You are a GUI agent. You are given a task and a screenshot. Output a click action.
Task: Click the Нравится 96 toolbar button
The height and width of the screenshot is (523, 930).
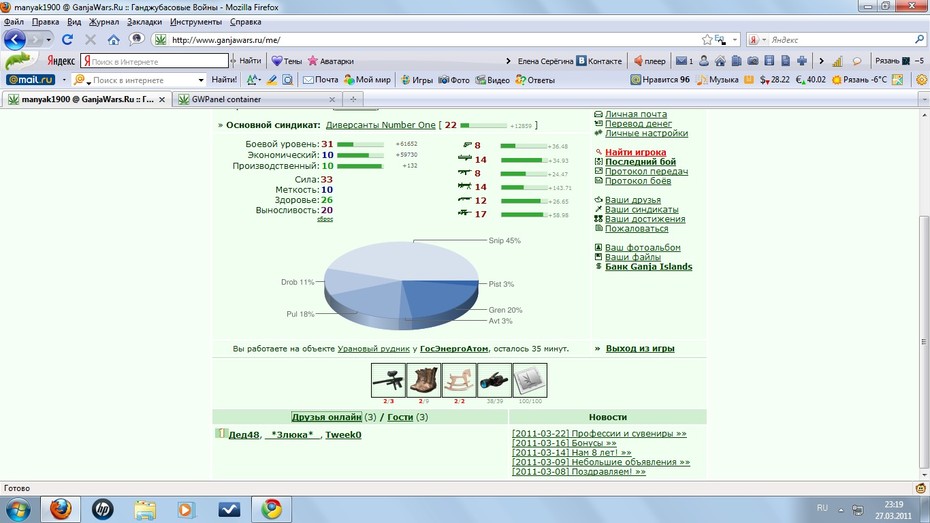tap(660, 79)
